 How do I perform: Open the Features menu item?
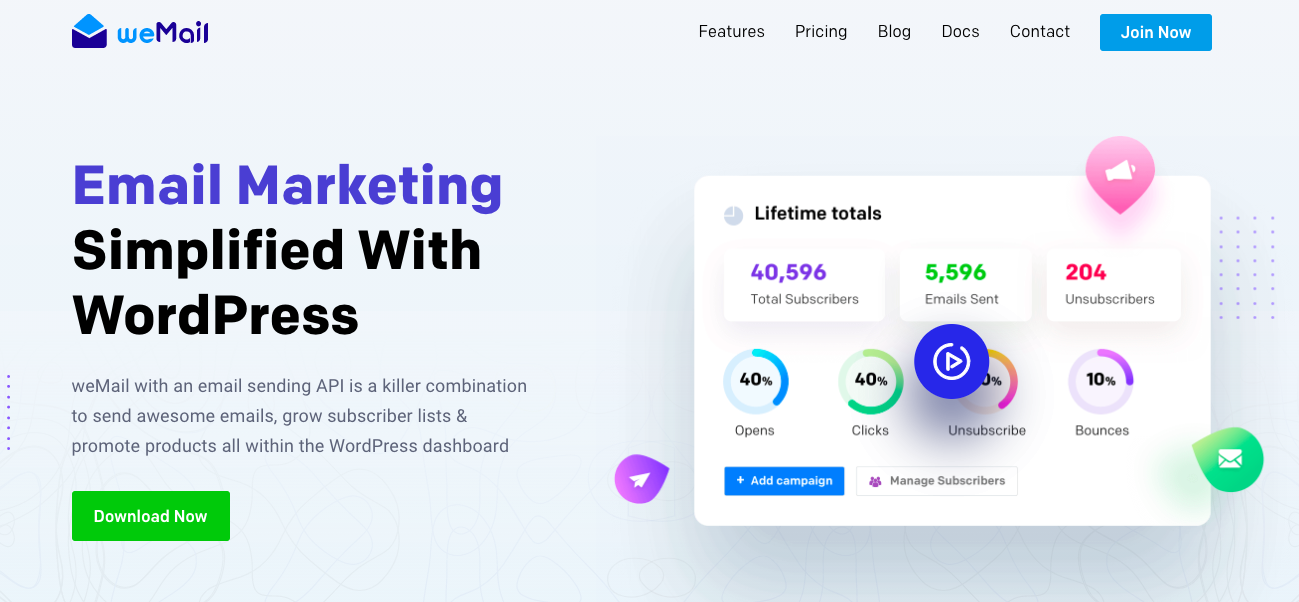click(731, 32)
